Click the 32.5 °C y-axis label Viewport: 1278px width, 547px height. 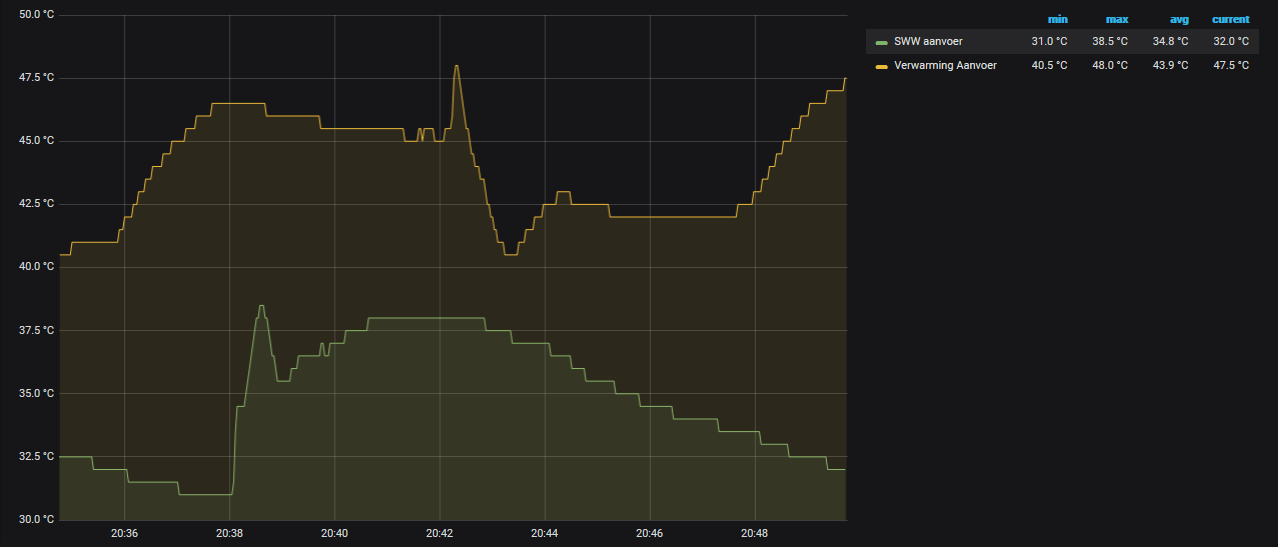click(x=36, y=456)
